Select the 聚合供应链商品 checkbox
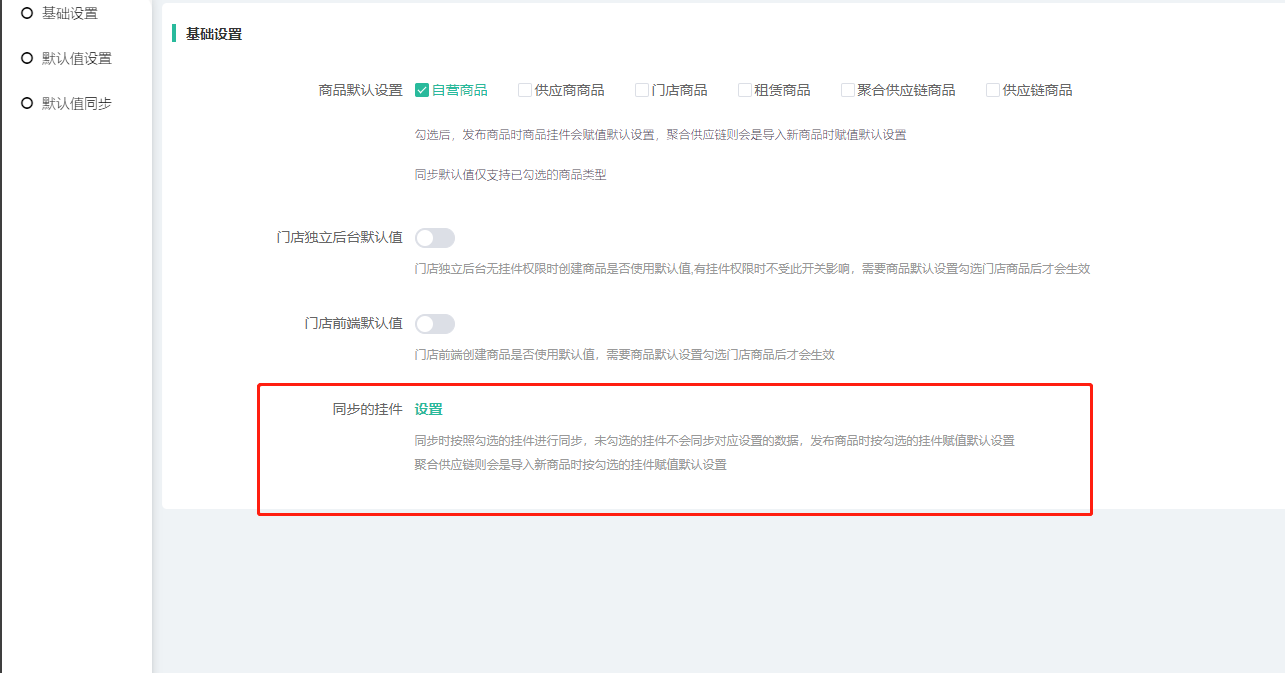1285x673 pixels. 848,90
